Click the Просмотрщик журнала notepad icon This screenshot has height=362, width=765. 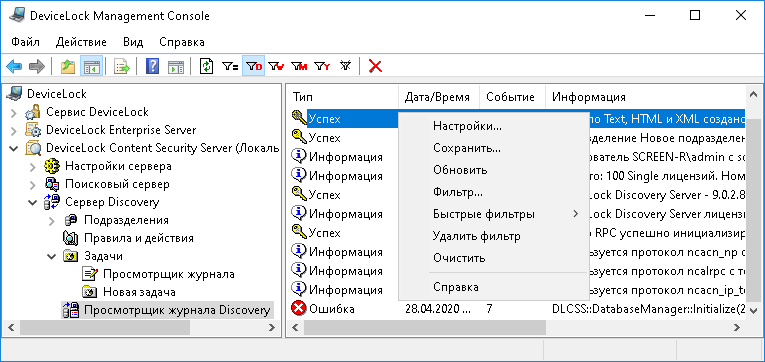click(90, 274)
